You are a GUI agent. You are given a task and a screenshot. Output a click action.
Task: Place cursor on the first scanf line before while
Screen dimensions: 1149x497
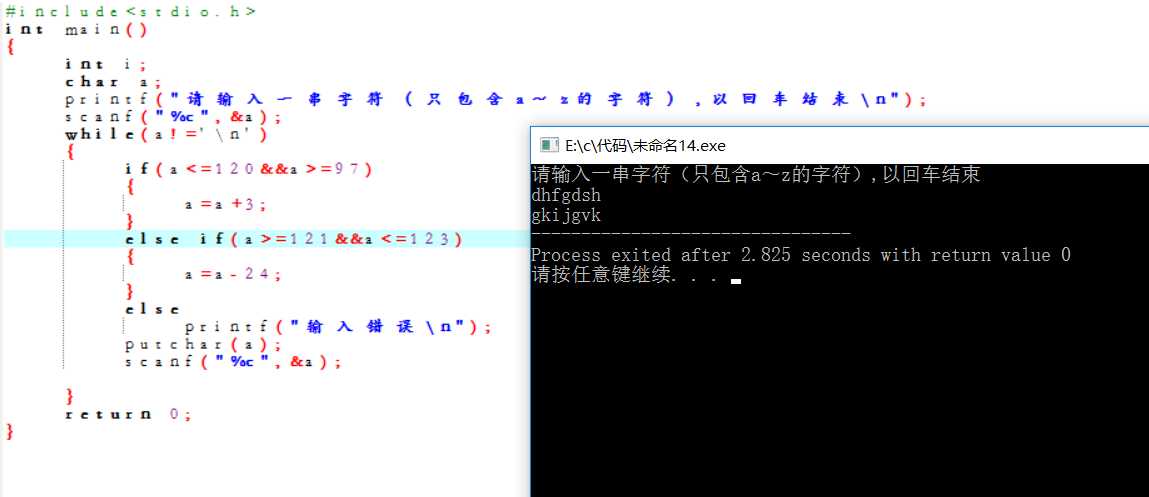click(173, 117)
